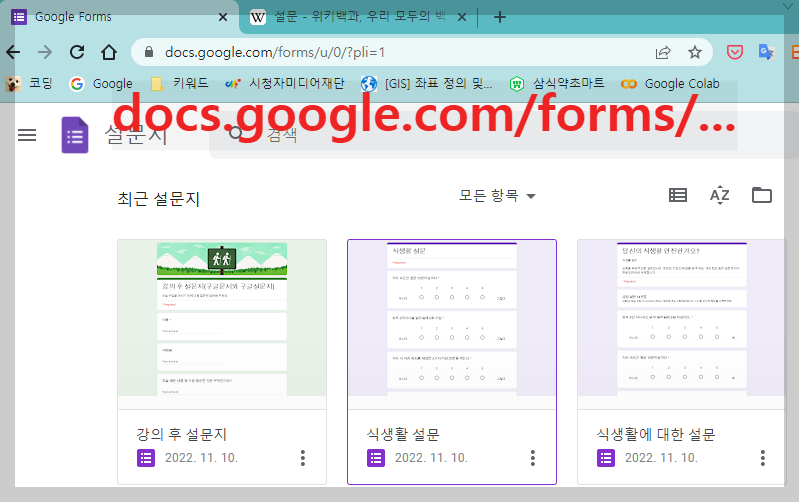Screen dimensions: 799x502
Task: Open the file picker folder icon
Action: point(762,195)
